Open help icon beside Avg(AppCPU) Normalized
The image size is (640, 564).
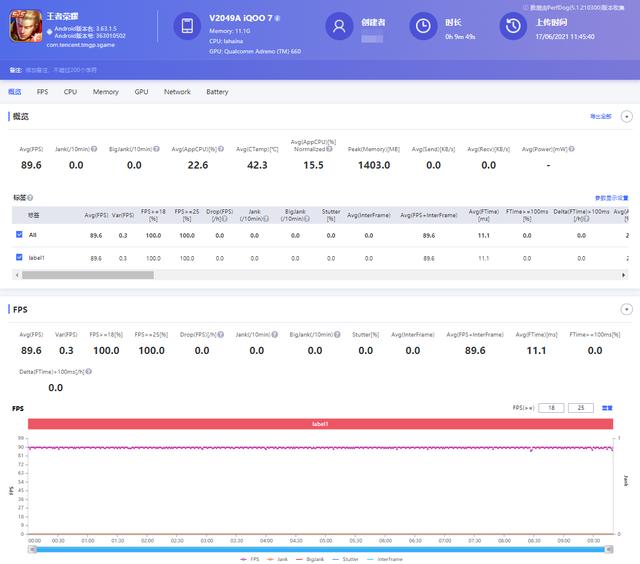click(329, 149)
